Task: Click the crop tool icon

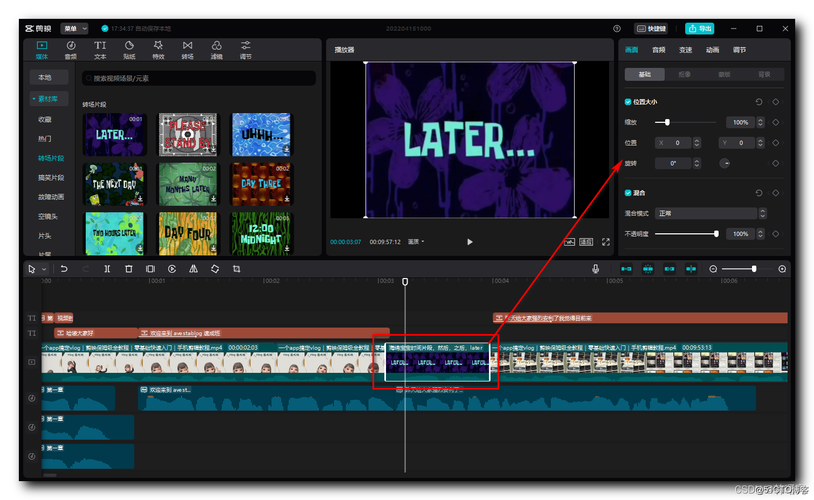Action: pyautogui.click(x=237, y=269)
